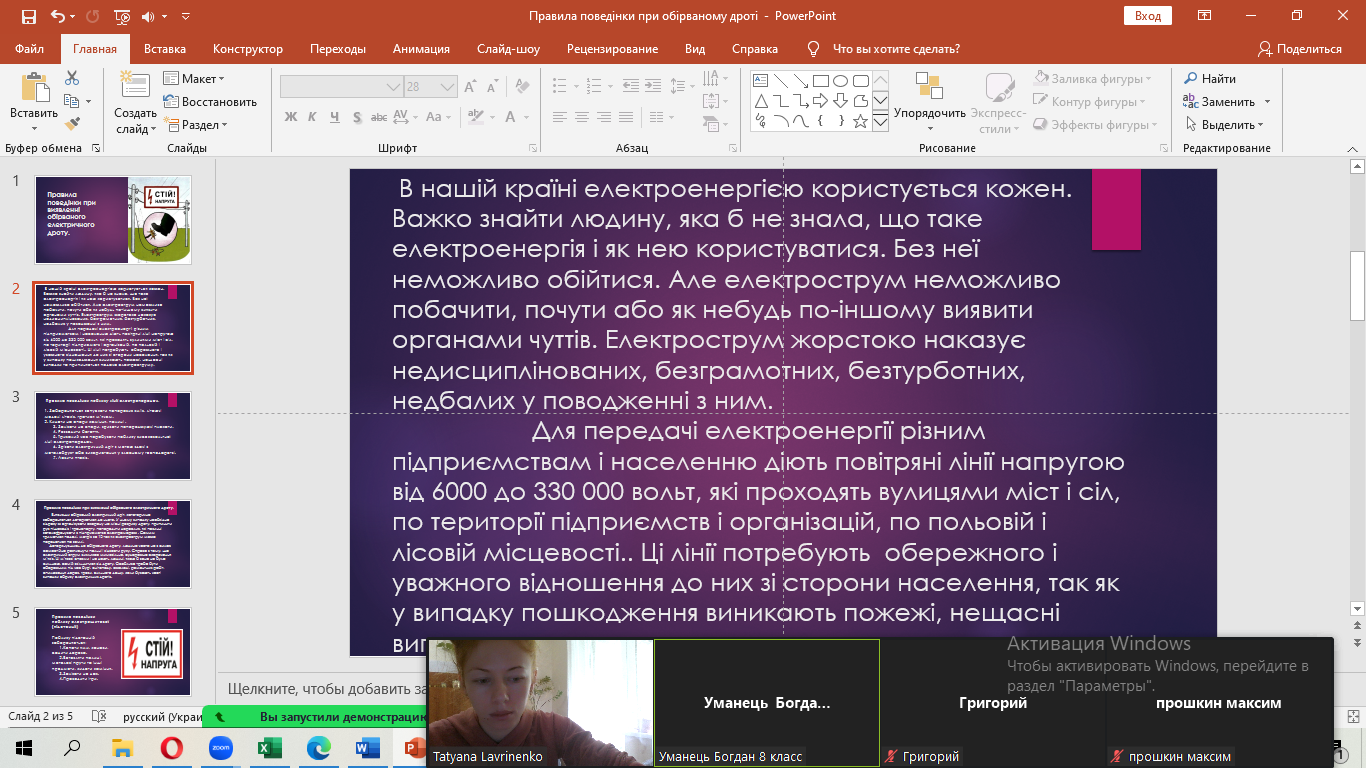
Task: Select the font color A button
Action: (x=509, y=117)
